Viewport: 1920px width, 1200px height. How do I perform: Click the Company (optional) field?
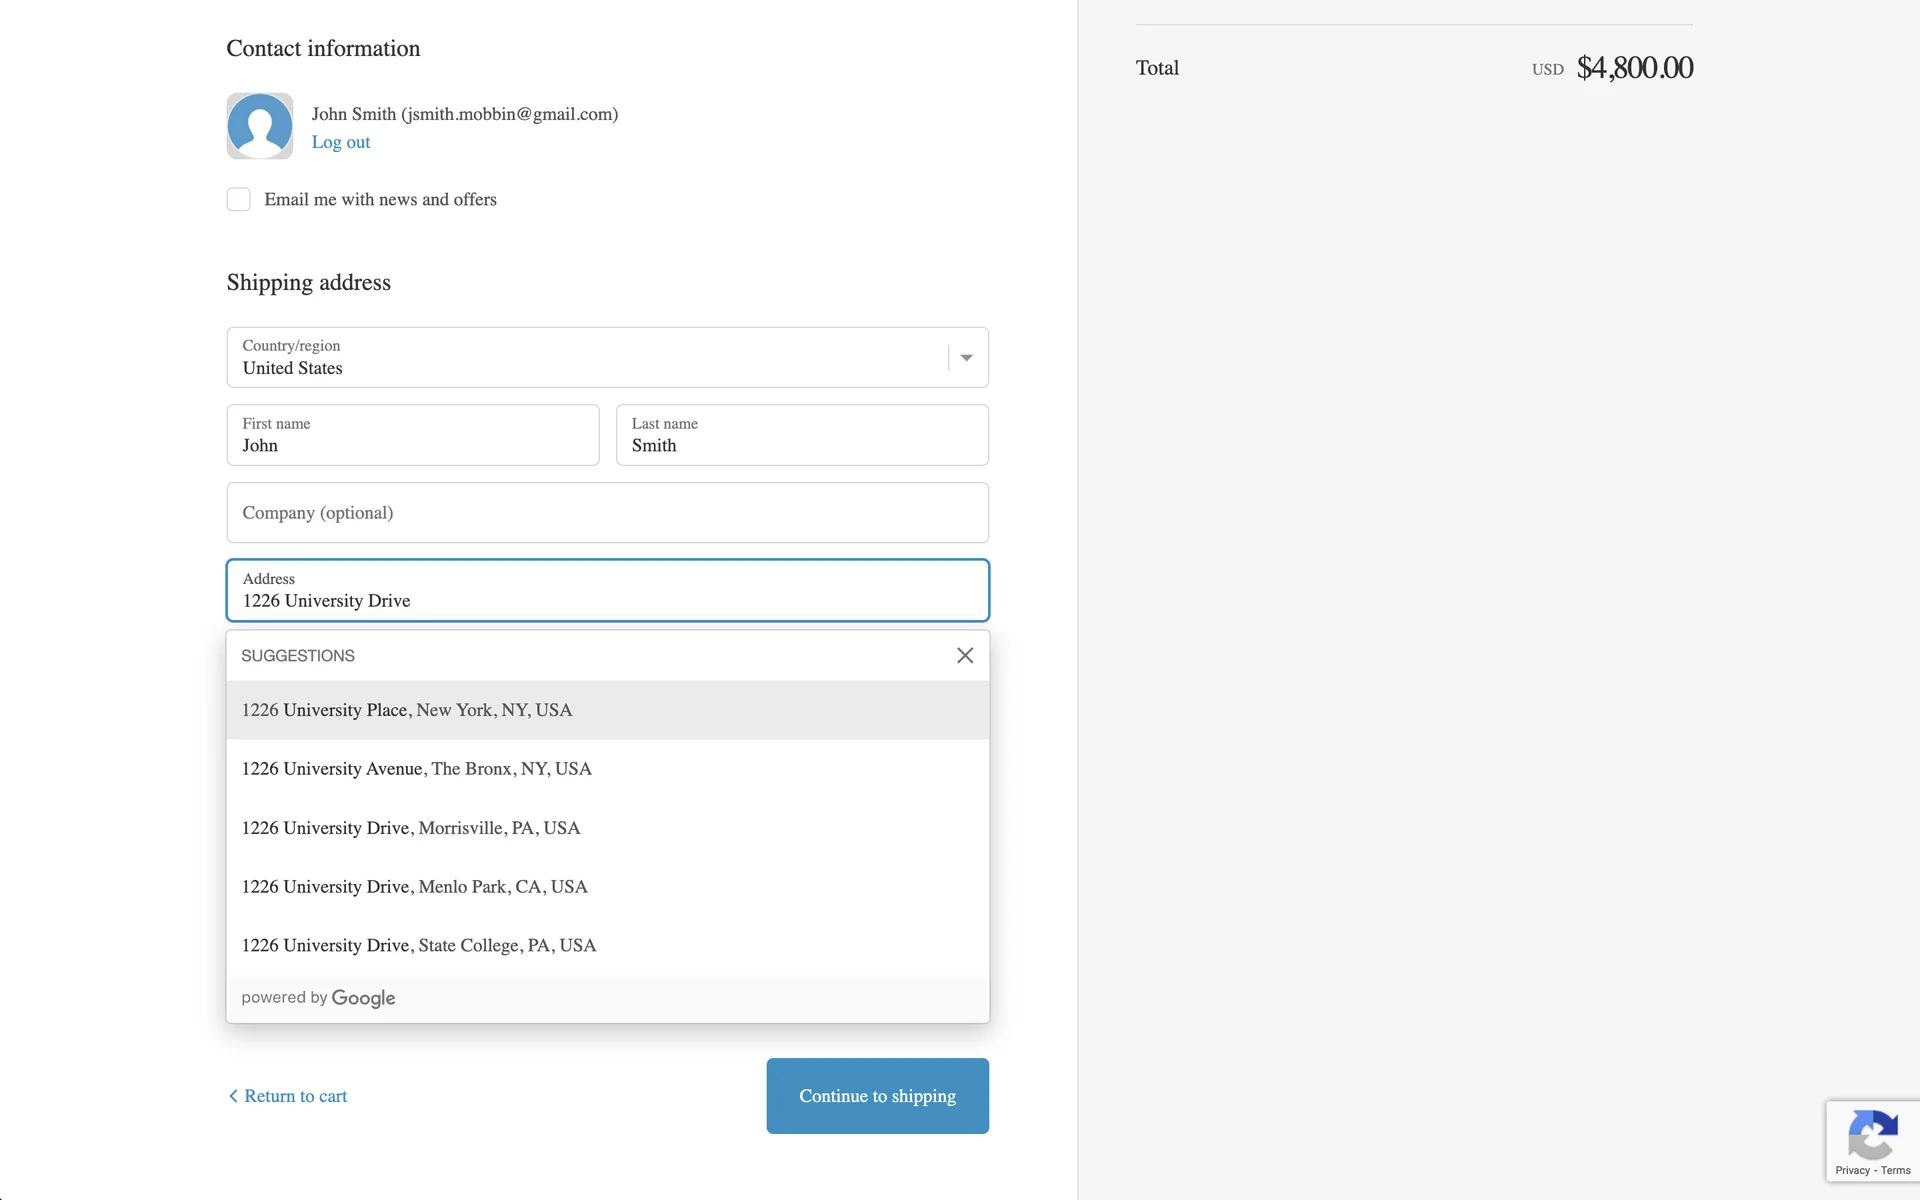tap(607, 513)
